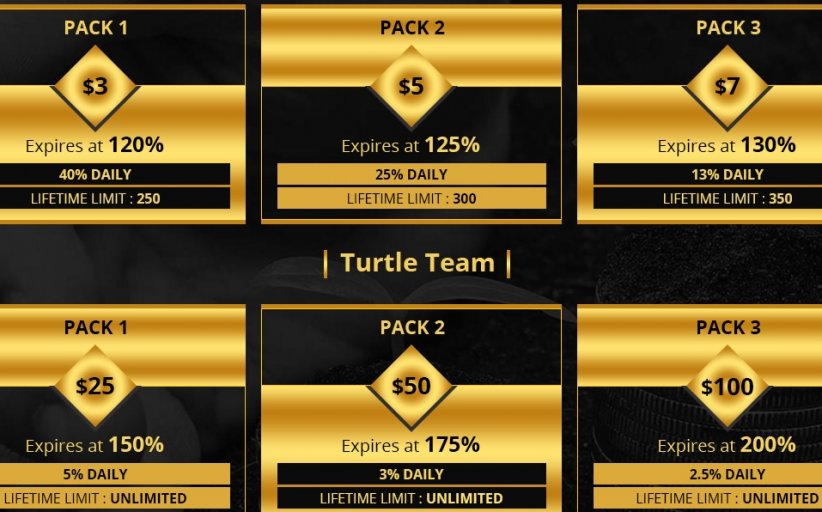
Task: Choose the $7 diamond price badge
Action: coord(727,87)
